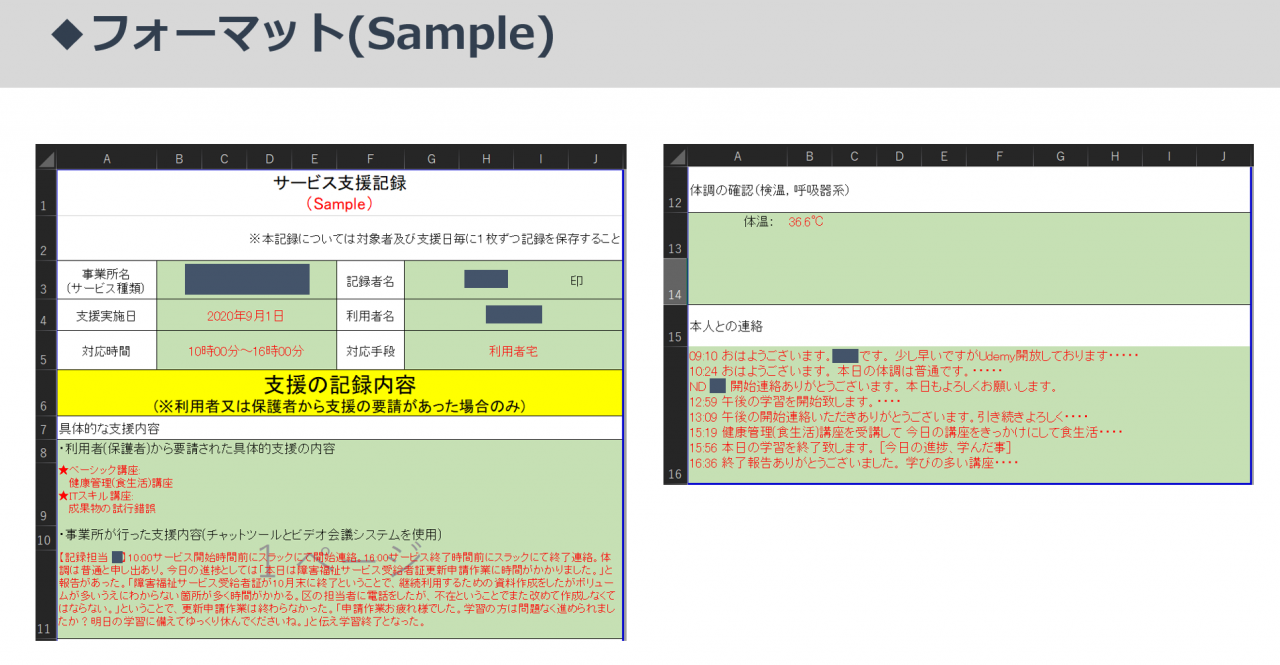Screen dimensions: 1280x665
Task: Click the 具体的な支援内容 cell
Action: [x=340, y=428]
